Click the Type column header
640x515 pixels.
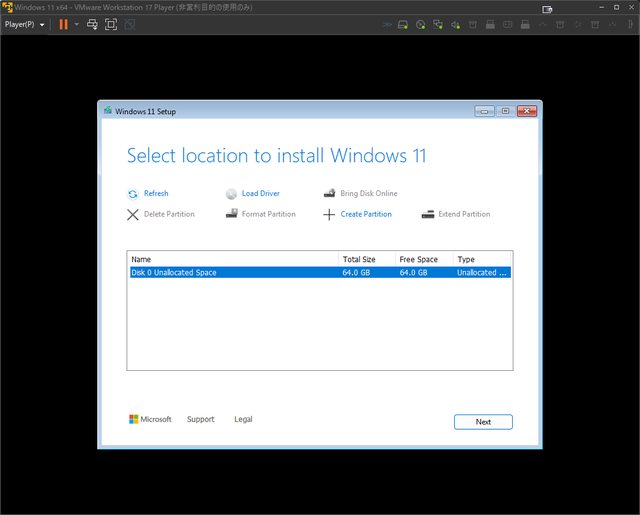pos(481,259)
